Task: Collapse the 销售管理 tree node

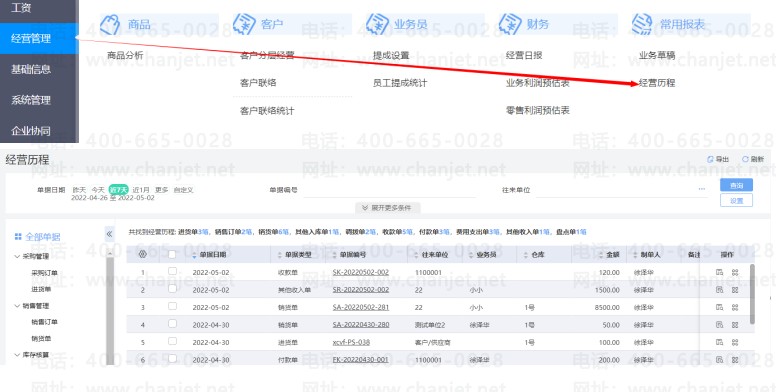Action: pyautogui.click(x=17, y=306)
